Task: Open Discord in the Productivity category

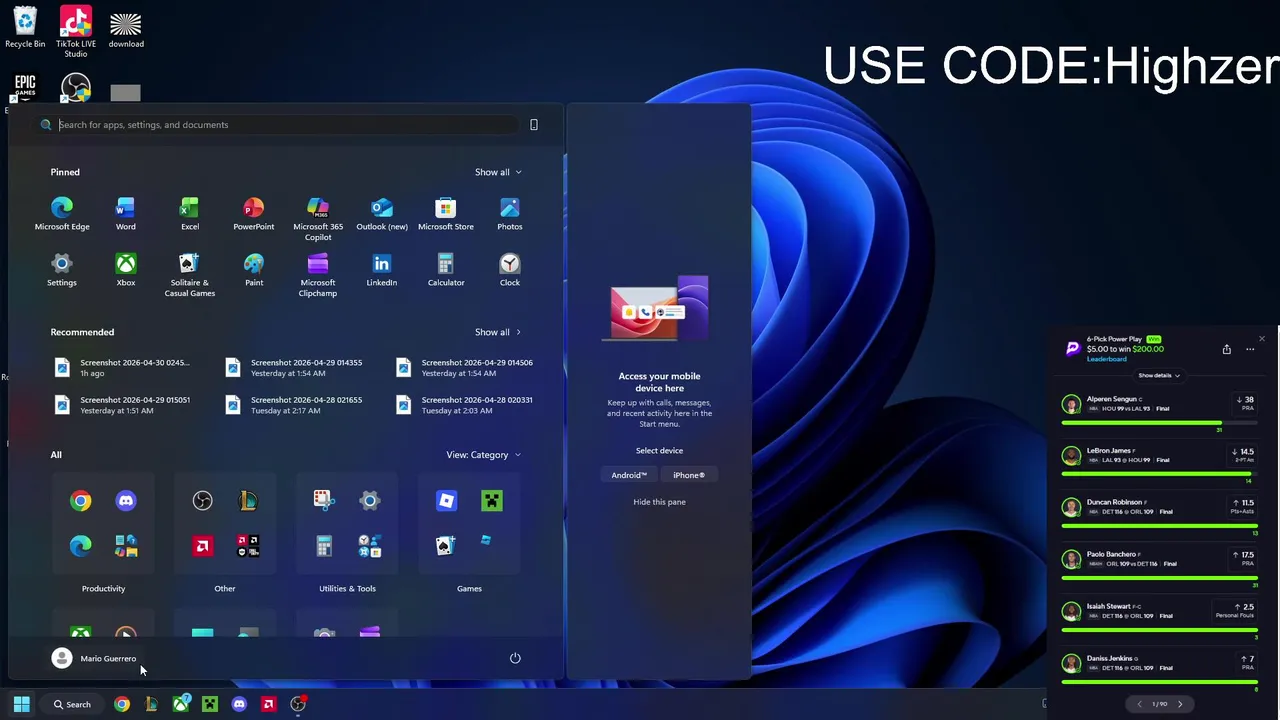Action: pos(126,501)
